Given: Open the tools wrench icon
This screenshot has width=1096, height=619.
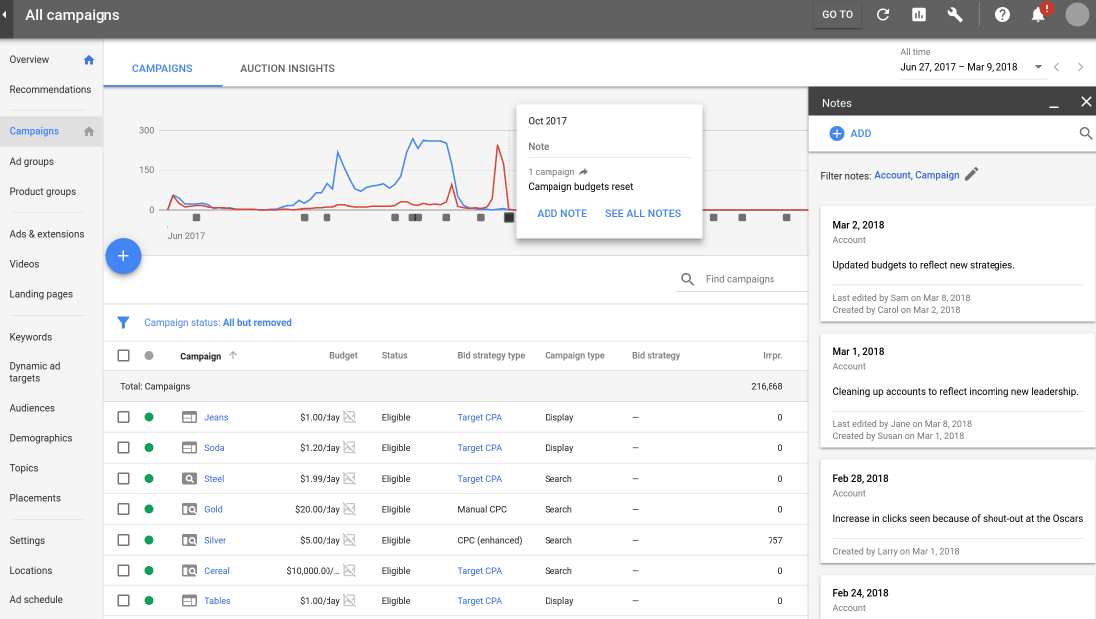Looking at the screenshot, I should click(x=955, y=14).
